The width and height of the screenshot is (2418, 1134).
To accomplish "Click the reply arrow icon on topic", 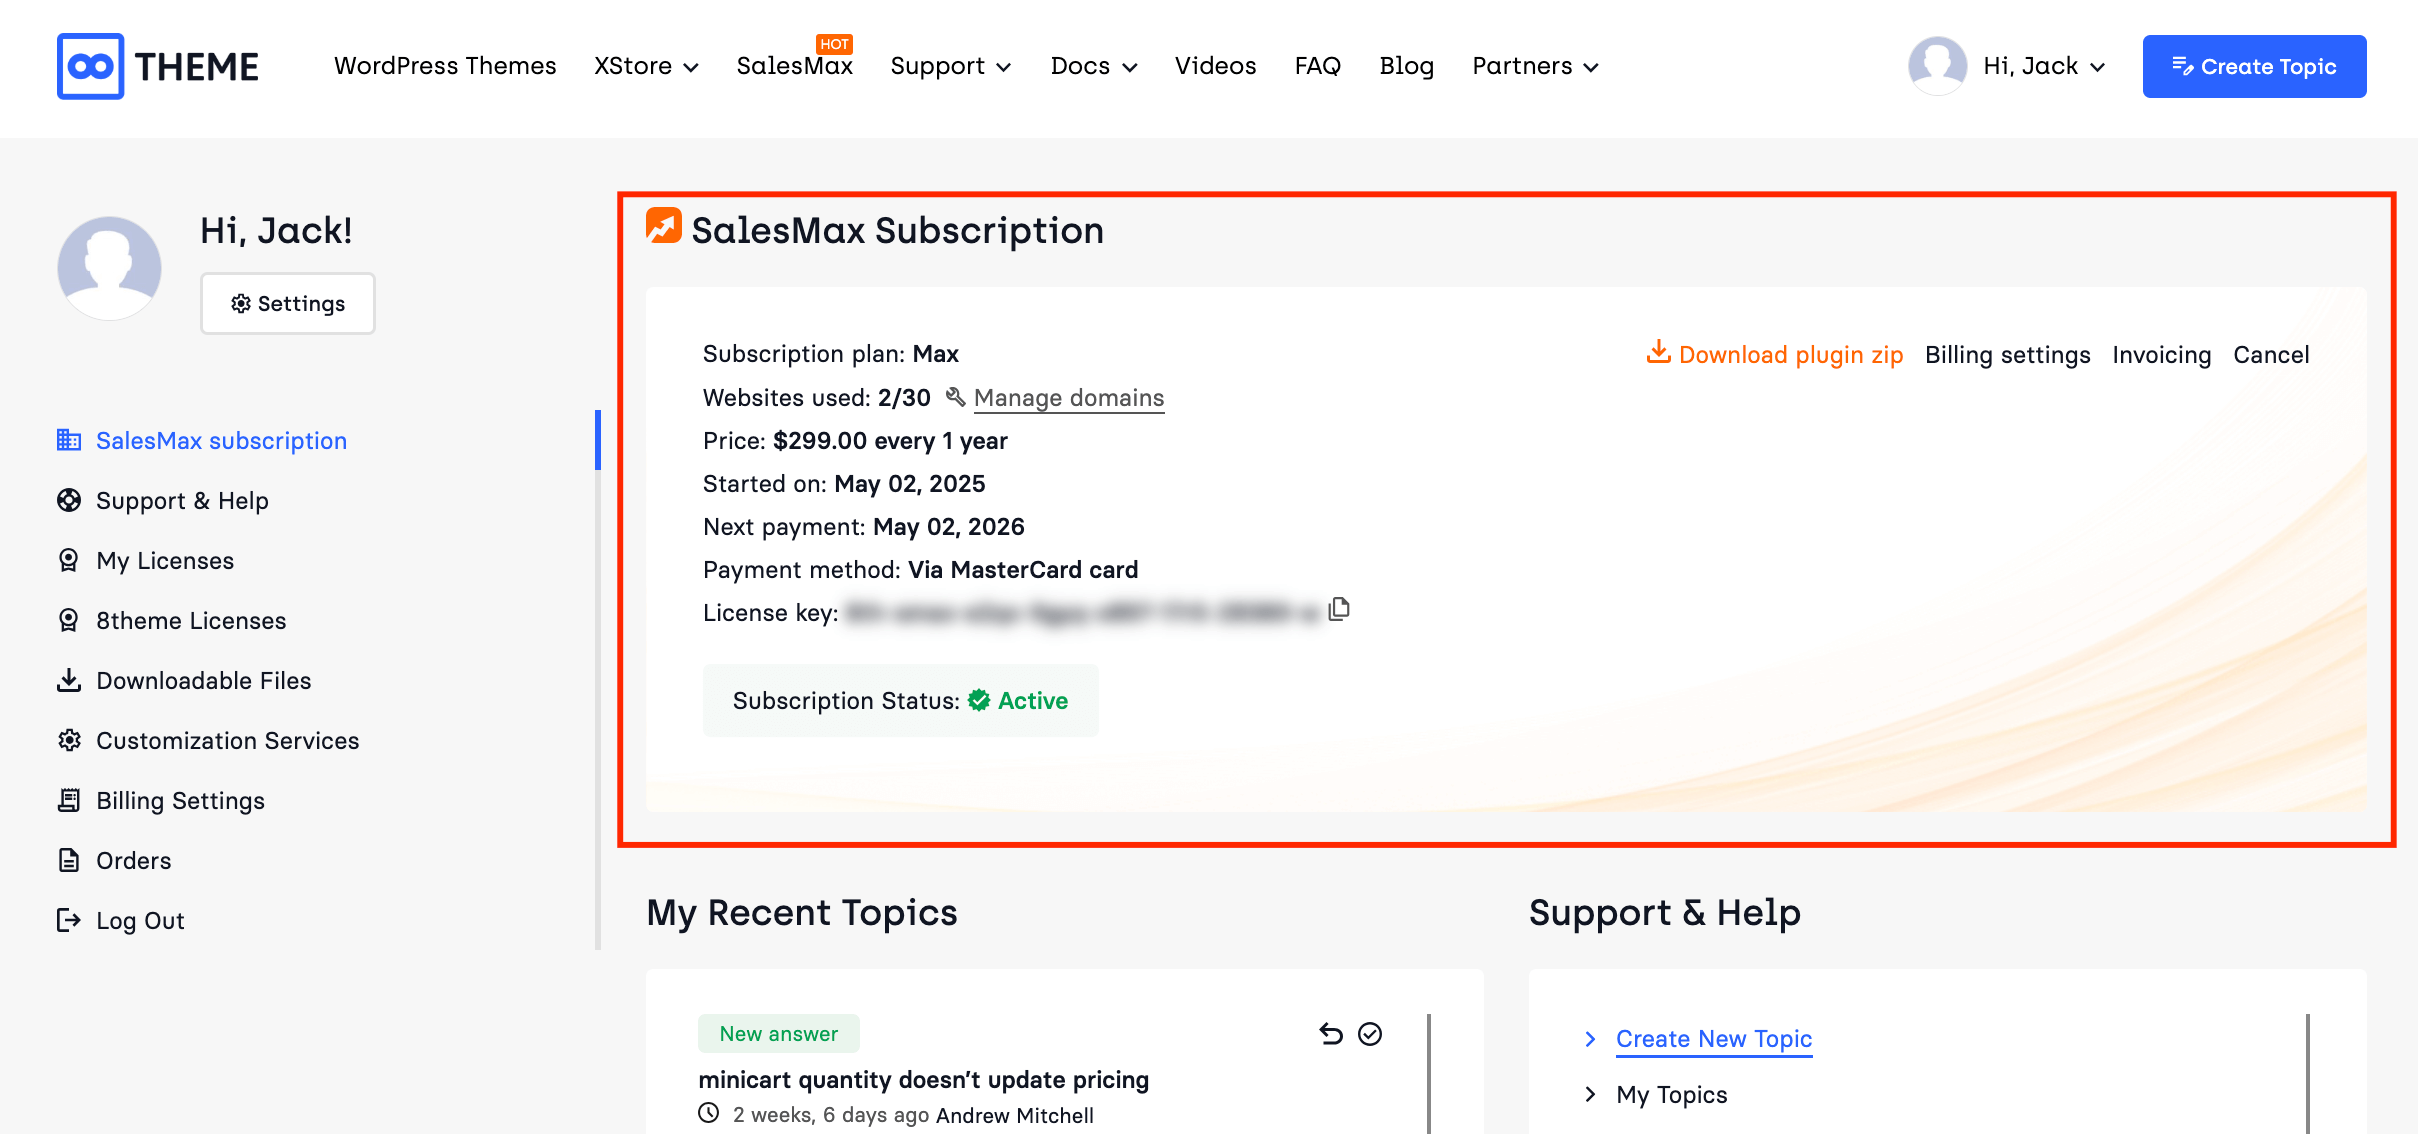I will point(1331,1033).
